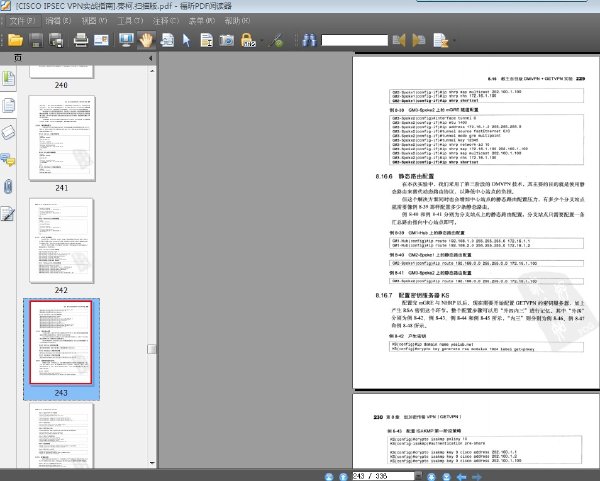Click the search options document icon

440,40
